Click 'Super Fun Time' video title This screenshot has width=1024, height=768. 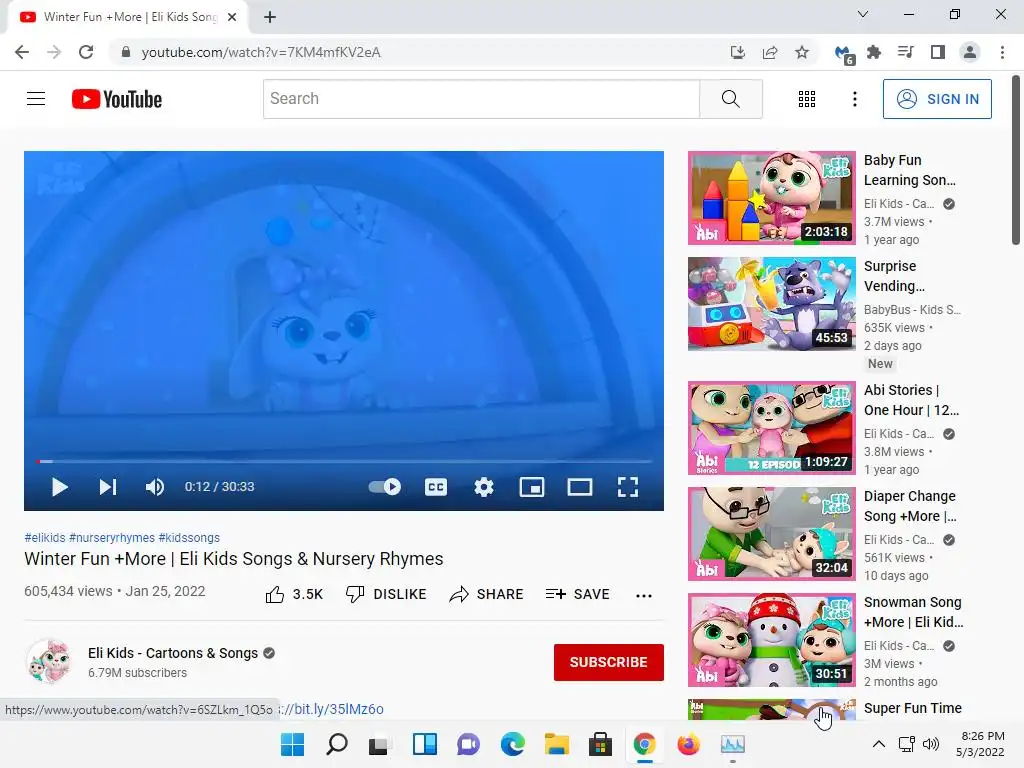(912, 708)
